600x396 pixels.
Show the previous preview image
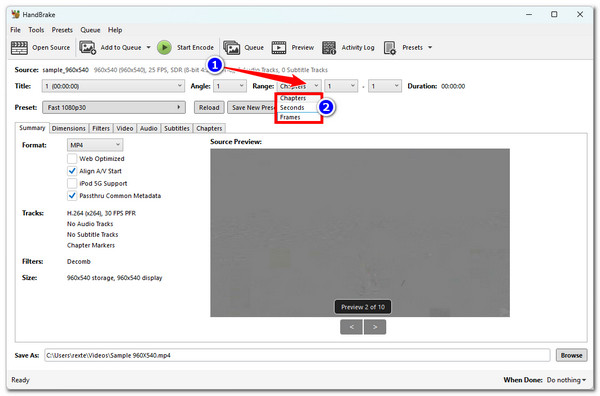coord(351,327)
